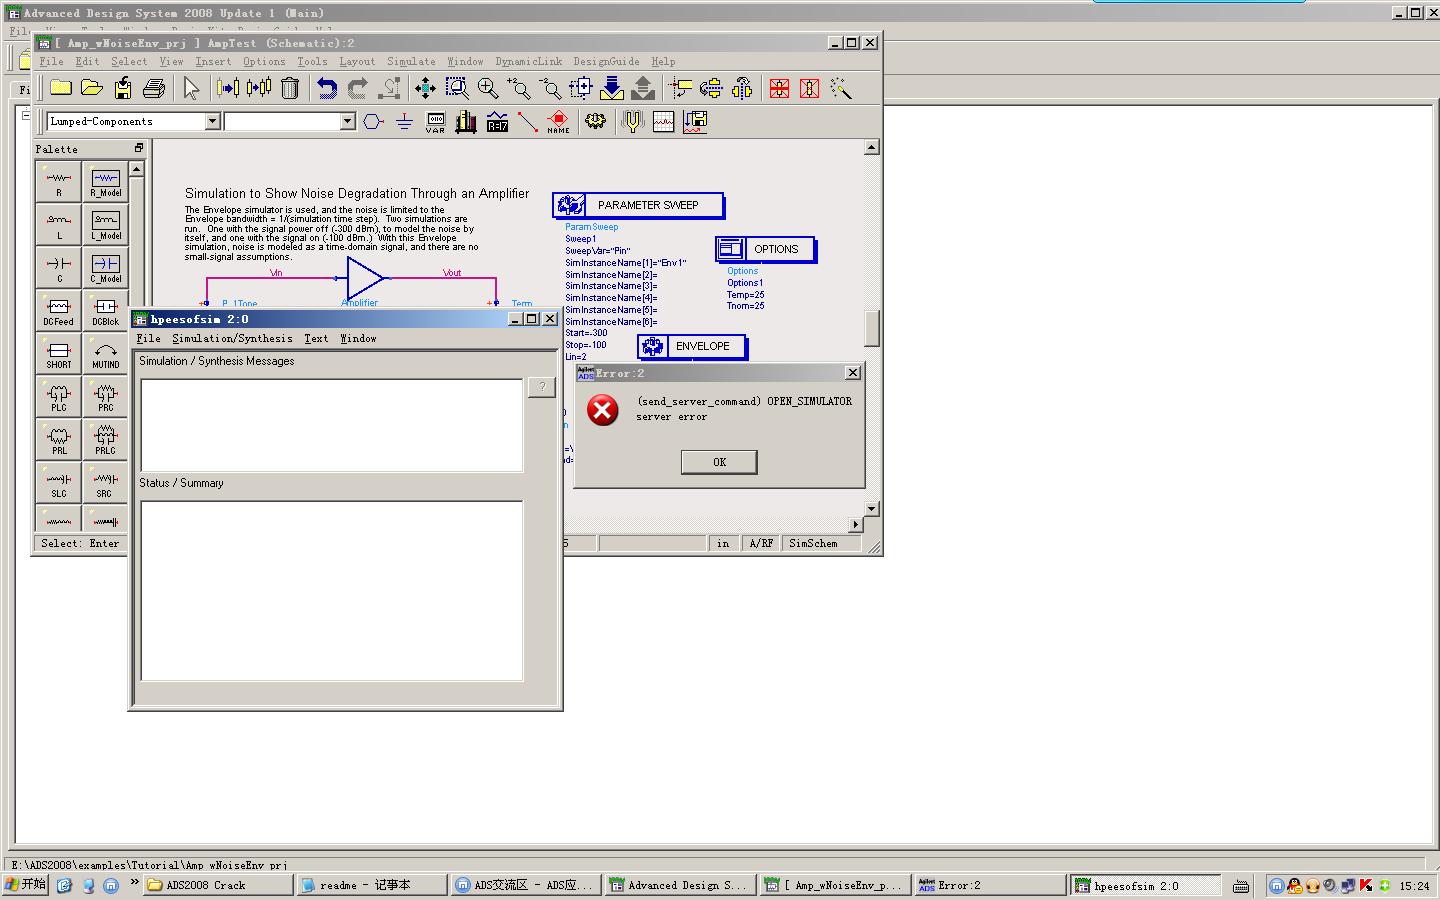The height and width of the screenshot is (900, 1440).
Task: Click the zoom out by 2 icon
Action: tap(550, 88)
